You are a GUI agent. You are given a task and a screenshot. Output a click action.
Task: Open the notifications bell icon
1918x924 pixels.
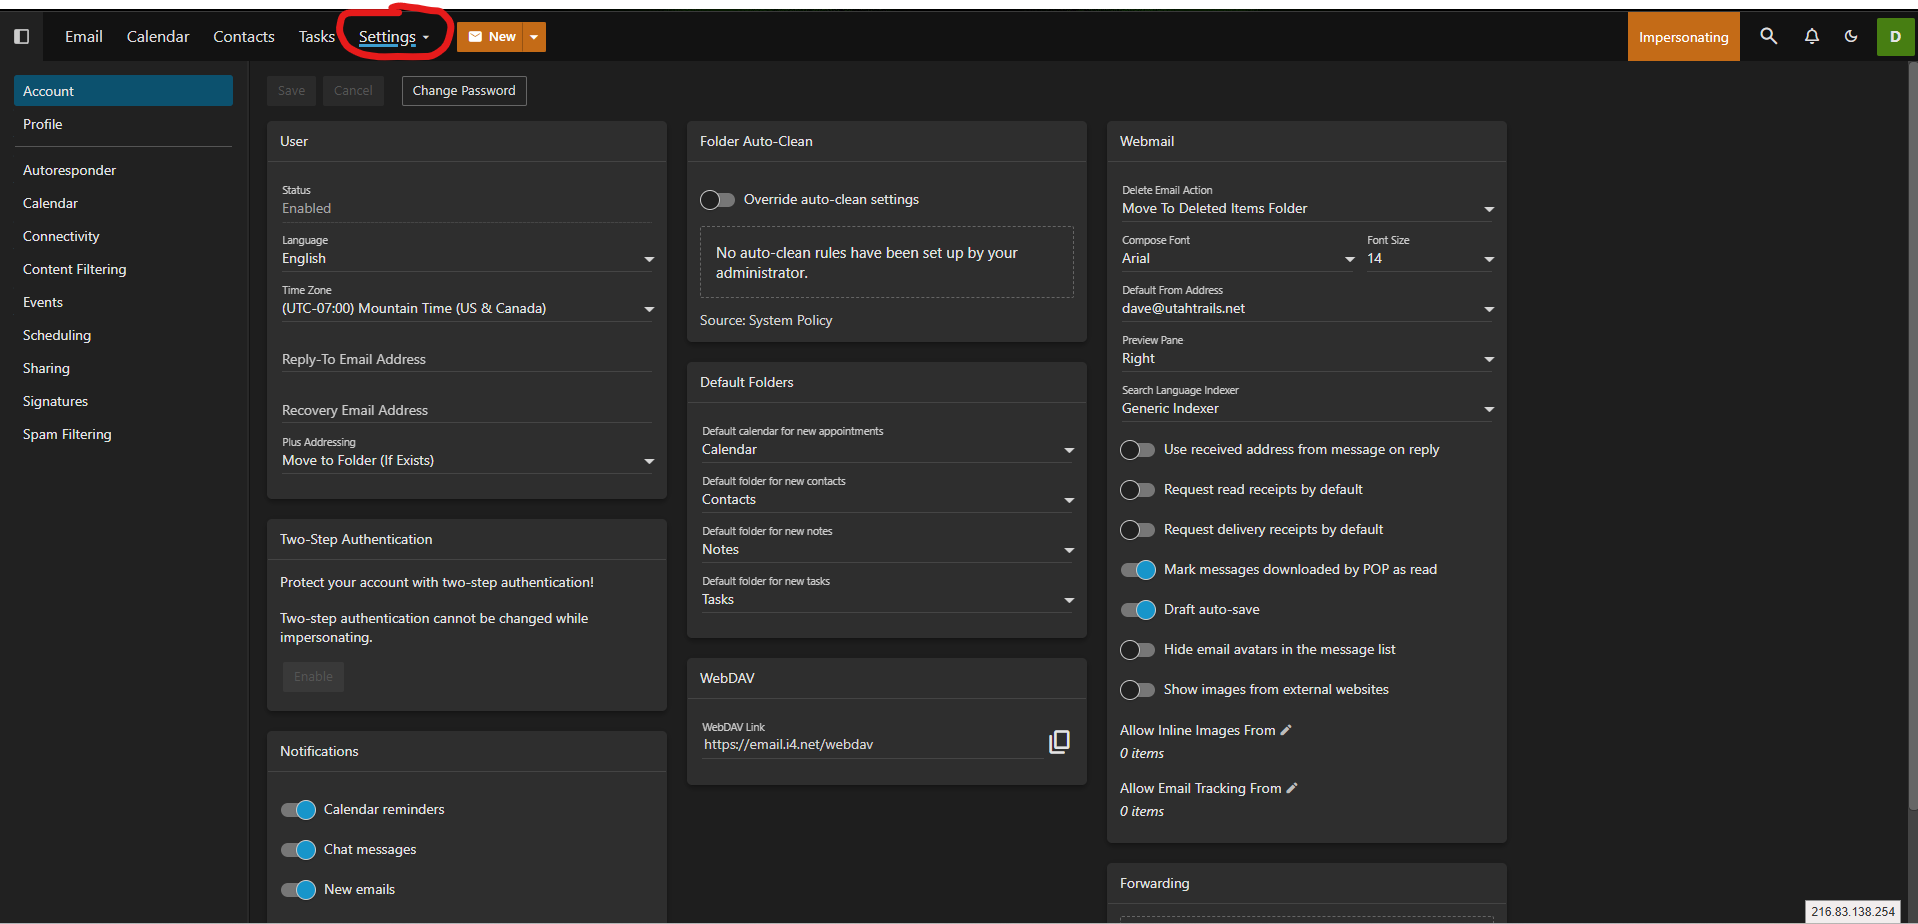(x=1811, y=37)
